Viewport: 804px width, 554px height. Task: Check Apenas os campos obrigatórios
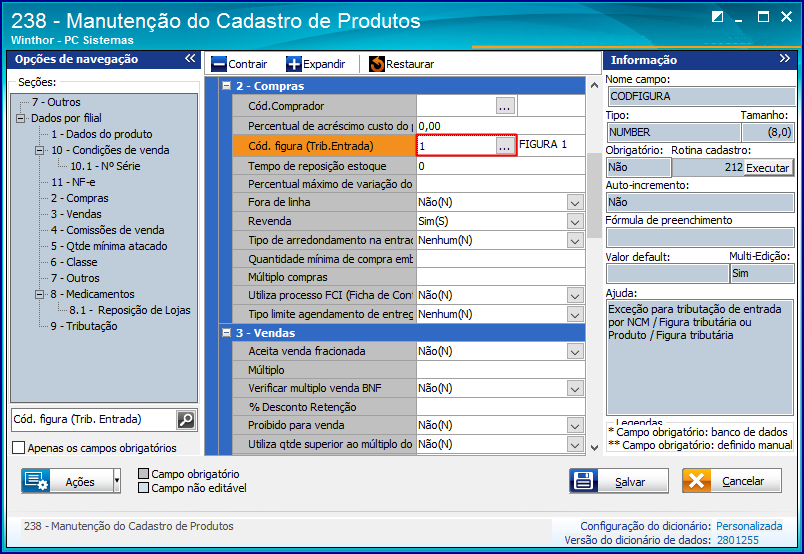click(x=18, y=448)
